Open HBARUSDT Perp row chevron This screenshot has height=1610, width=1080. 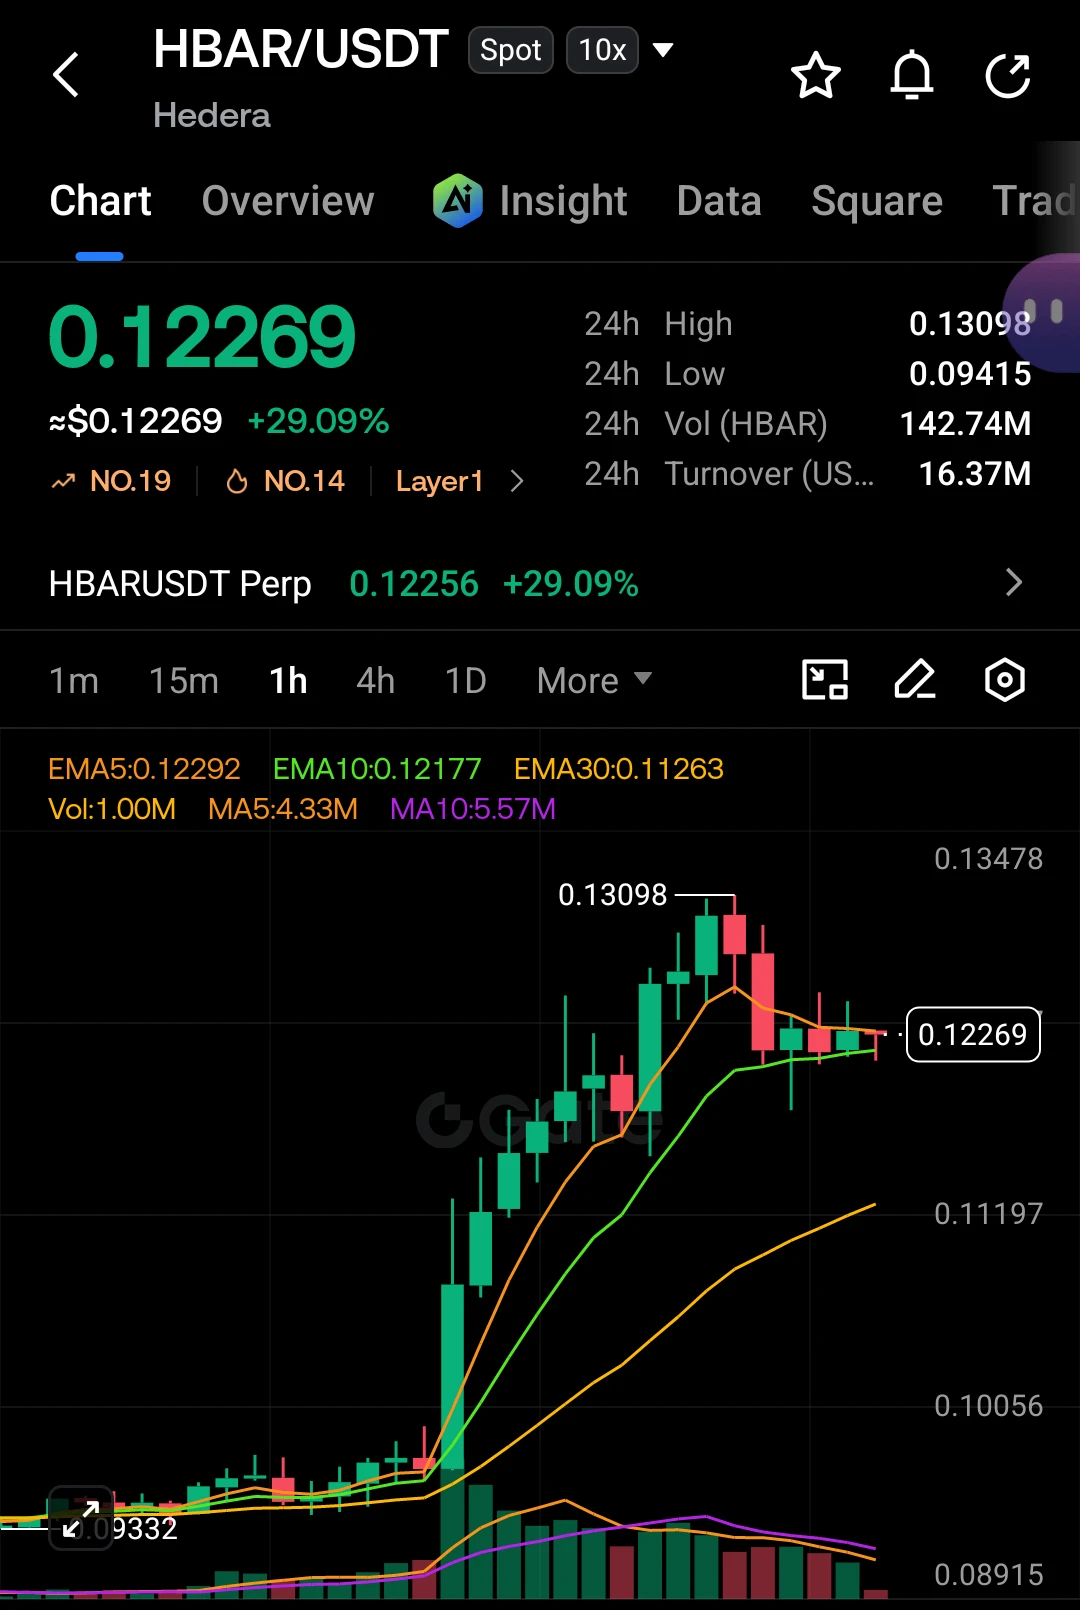click(1013, 582)
